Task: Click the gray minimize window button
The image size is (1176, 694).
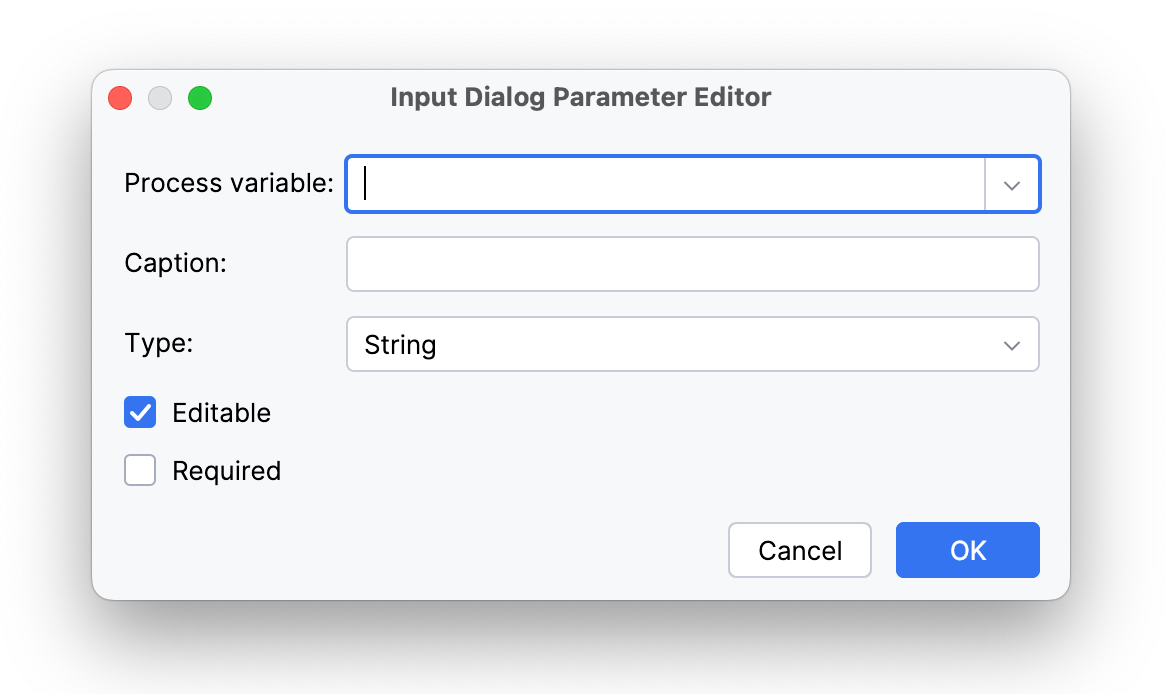Action: (x=160, y=98)
